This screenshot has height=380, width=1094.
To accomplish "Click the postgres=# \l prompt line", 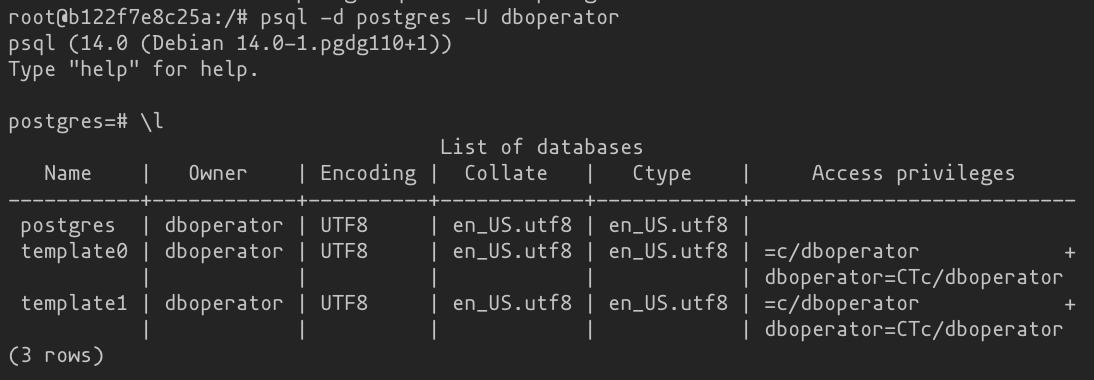I will click(x=86, y=121).
